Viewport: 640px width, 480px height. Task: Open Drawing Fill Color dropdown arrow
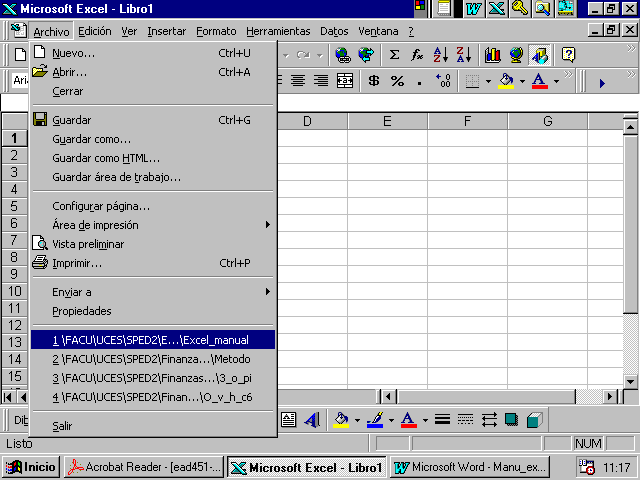[x=357, y=420]
